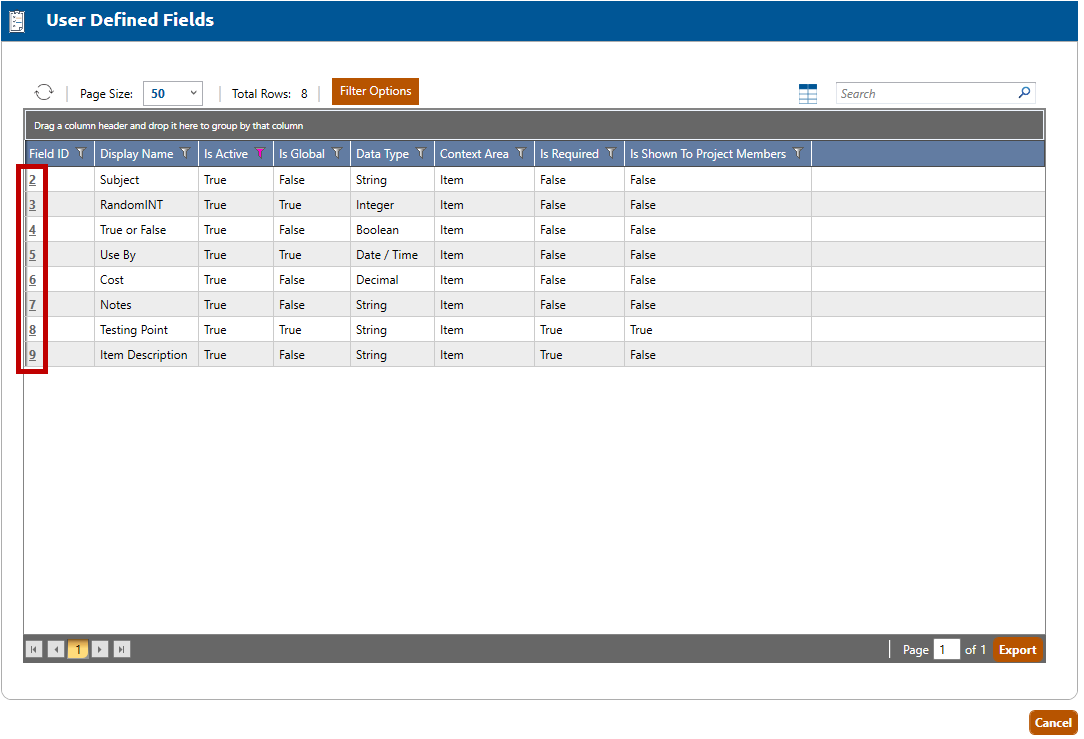This screenshot has height=739, width=1084.
Task: Open filter on Is Shown To Project Members
Action: click(798, 154)
